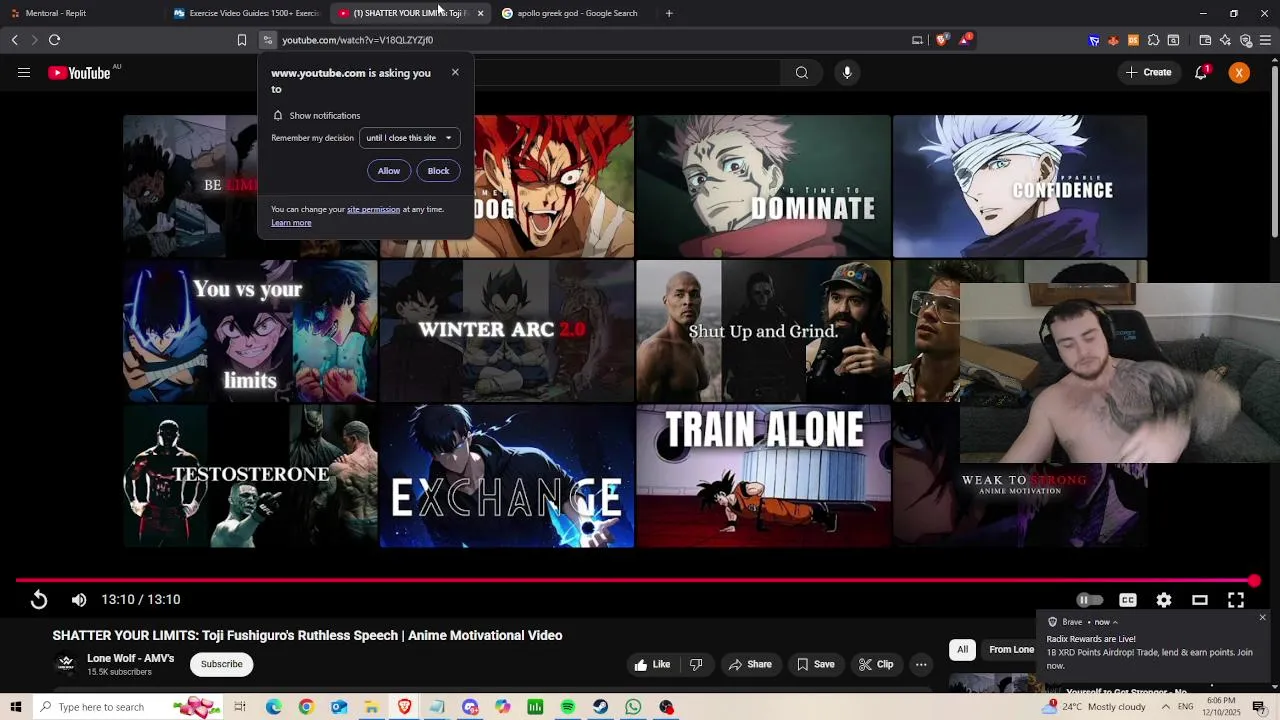This screenshot has width=1280, height=720.
Task: Close the SHATTER YOUR LIMITS tab
Action: (480, 13)
